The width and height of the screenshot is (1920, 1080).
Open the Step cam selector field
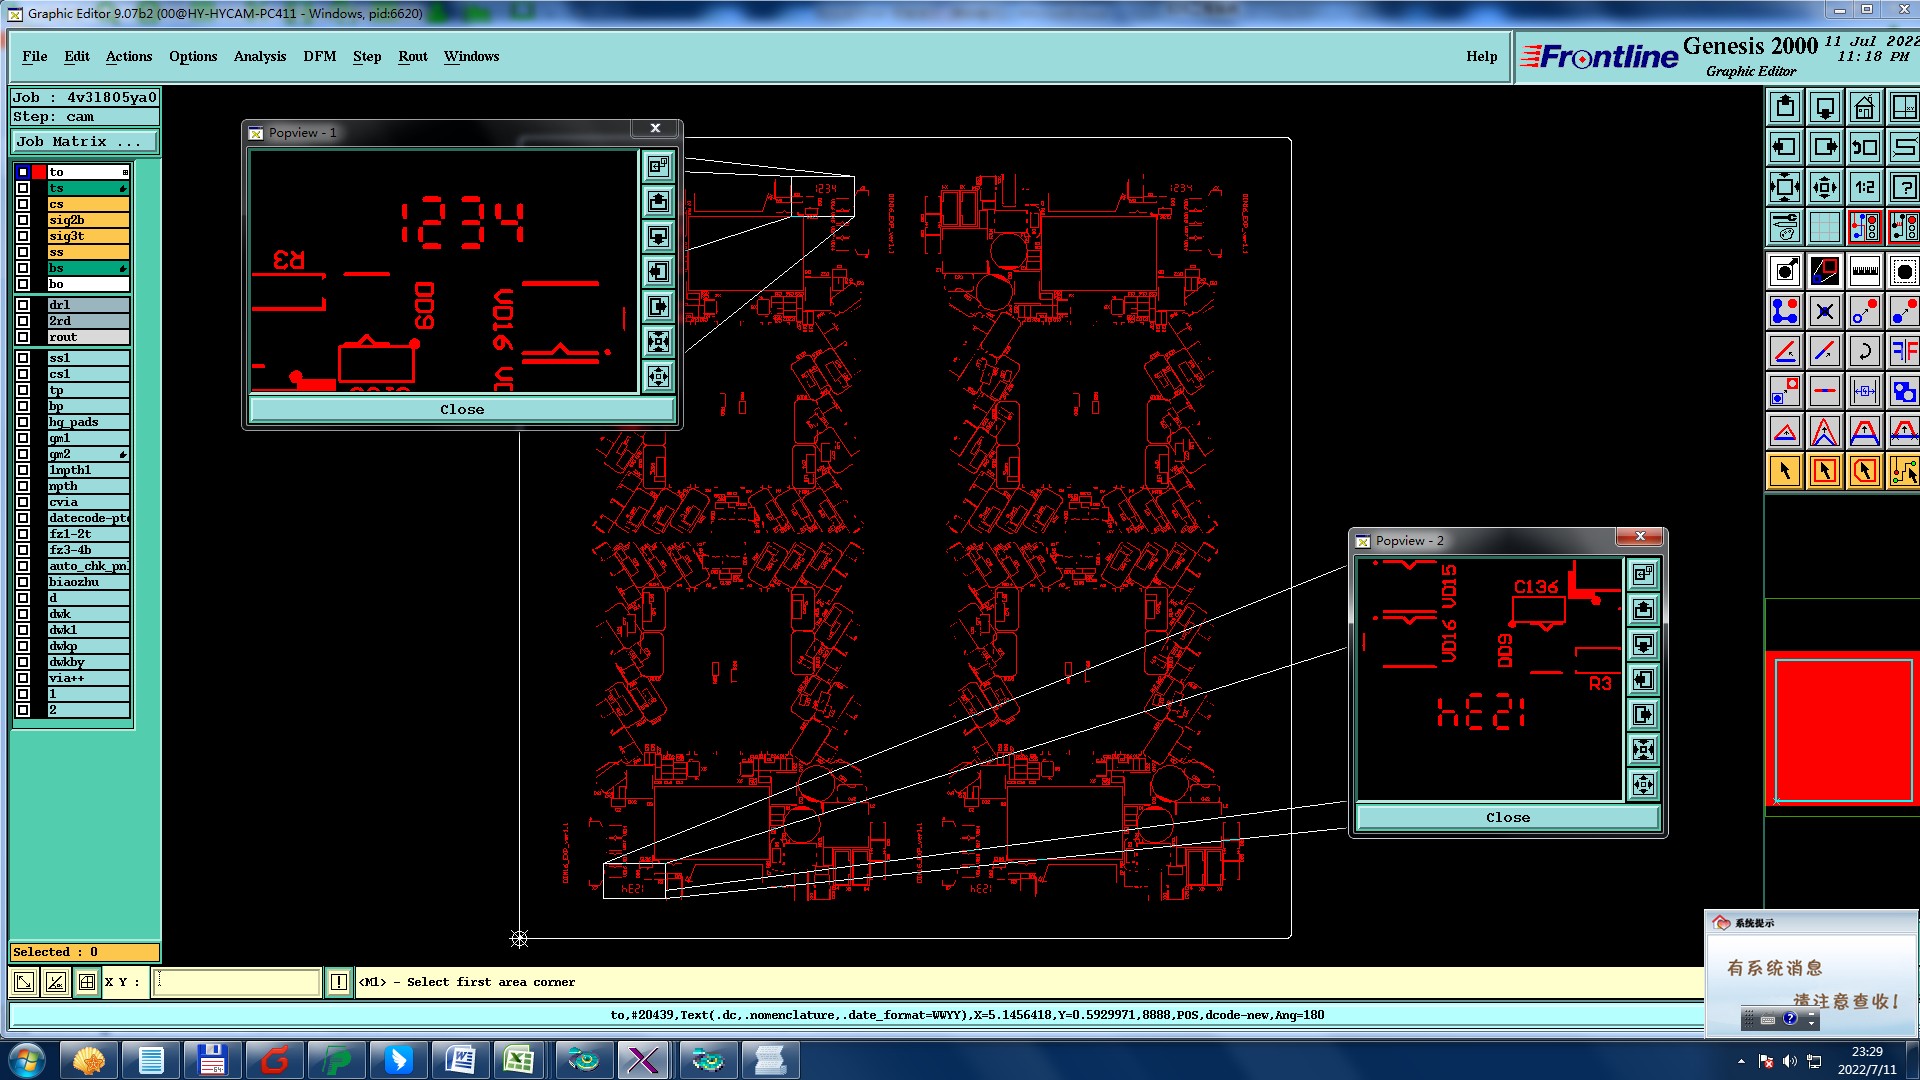tap(84, 117)
